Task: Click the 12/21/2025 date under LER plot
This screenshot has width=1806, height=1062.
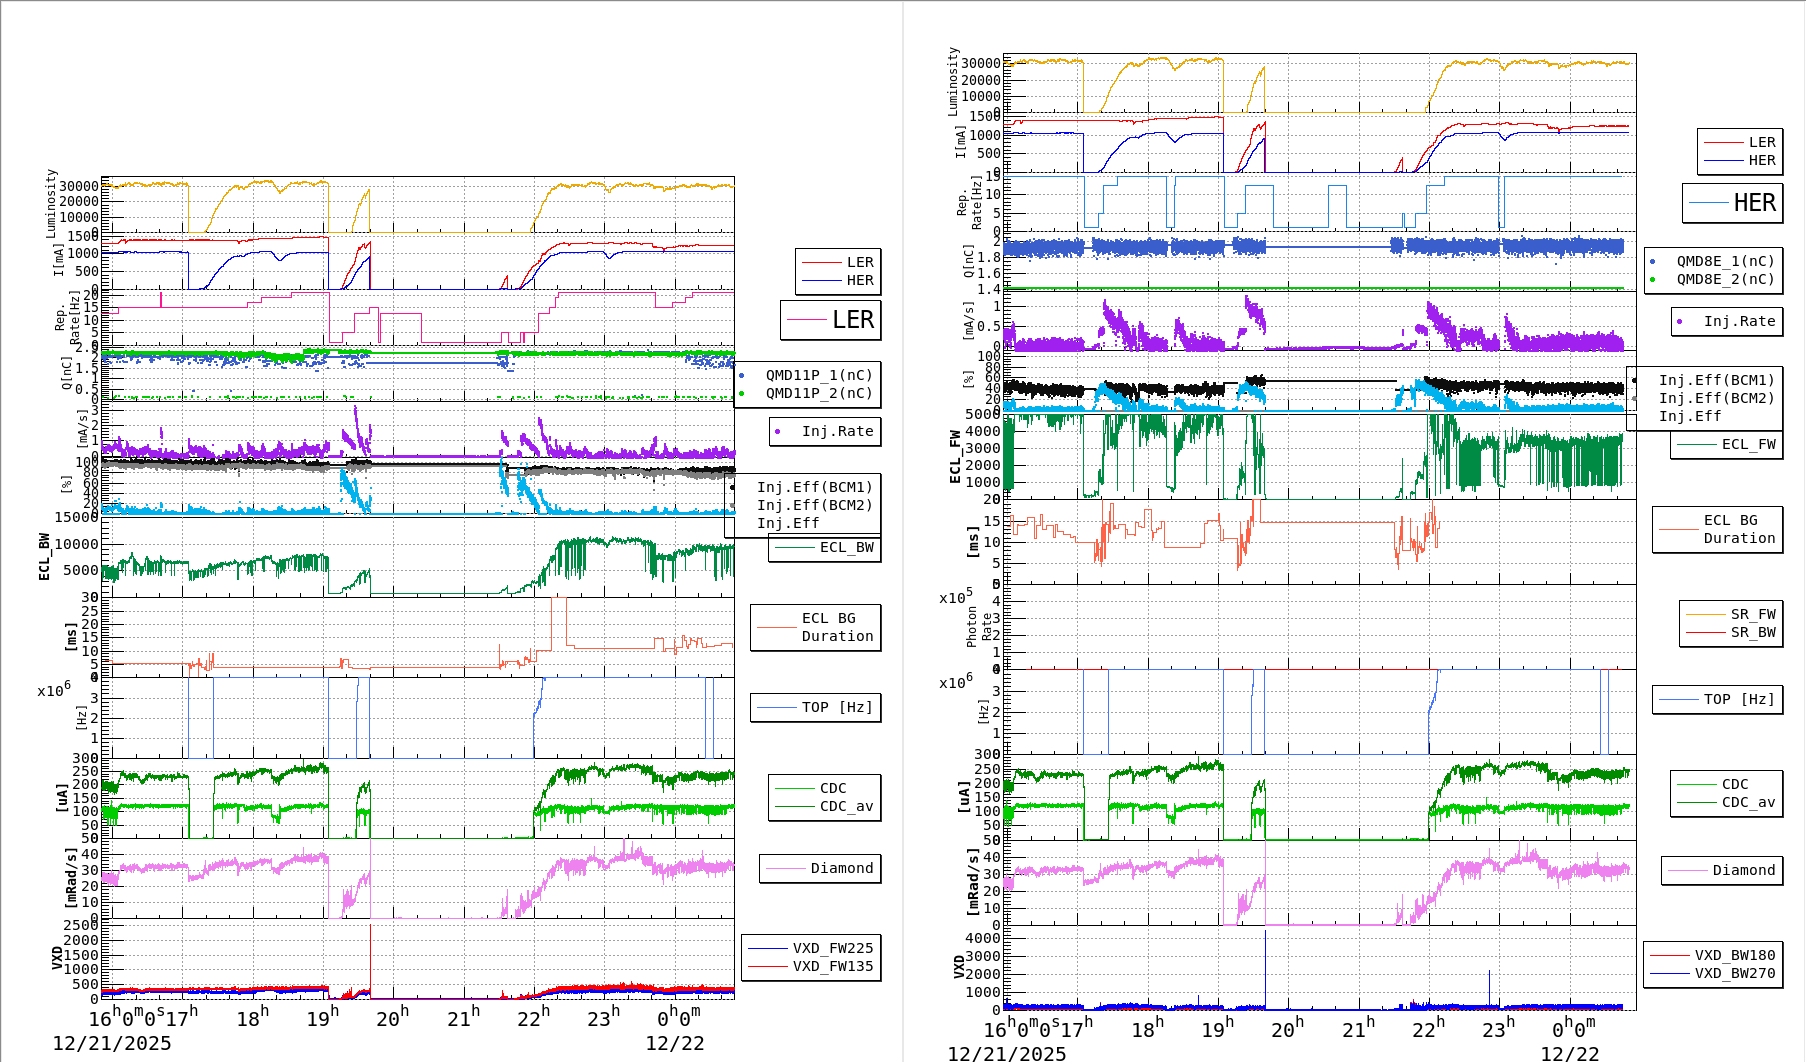Action: click(112, 1043)
